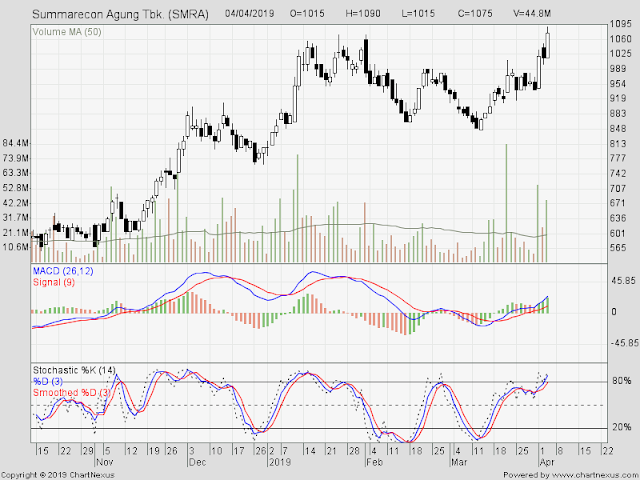Click the 31.7M volume axis label
The width and height of the screenshot is (640, 480).
16,218
